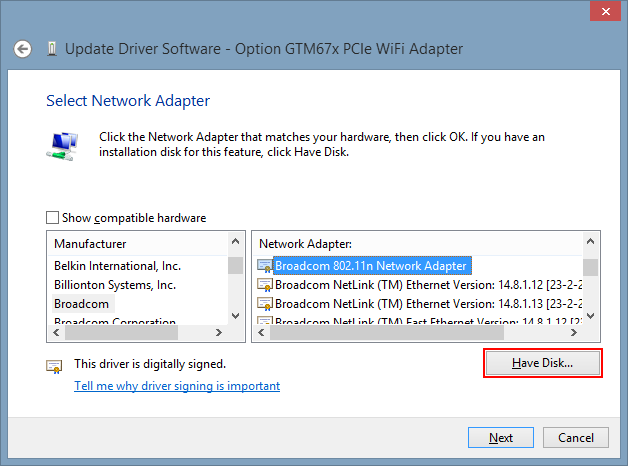
Task: Select Billionton Systems, Inc. manufacturer
Action: pyautogui.click(x=115, y=285)
